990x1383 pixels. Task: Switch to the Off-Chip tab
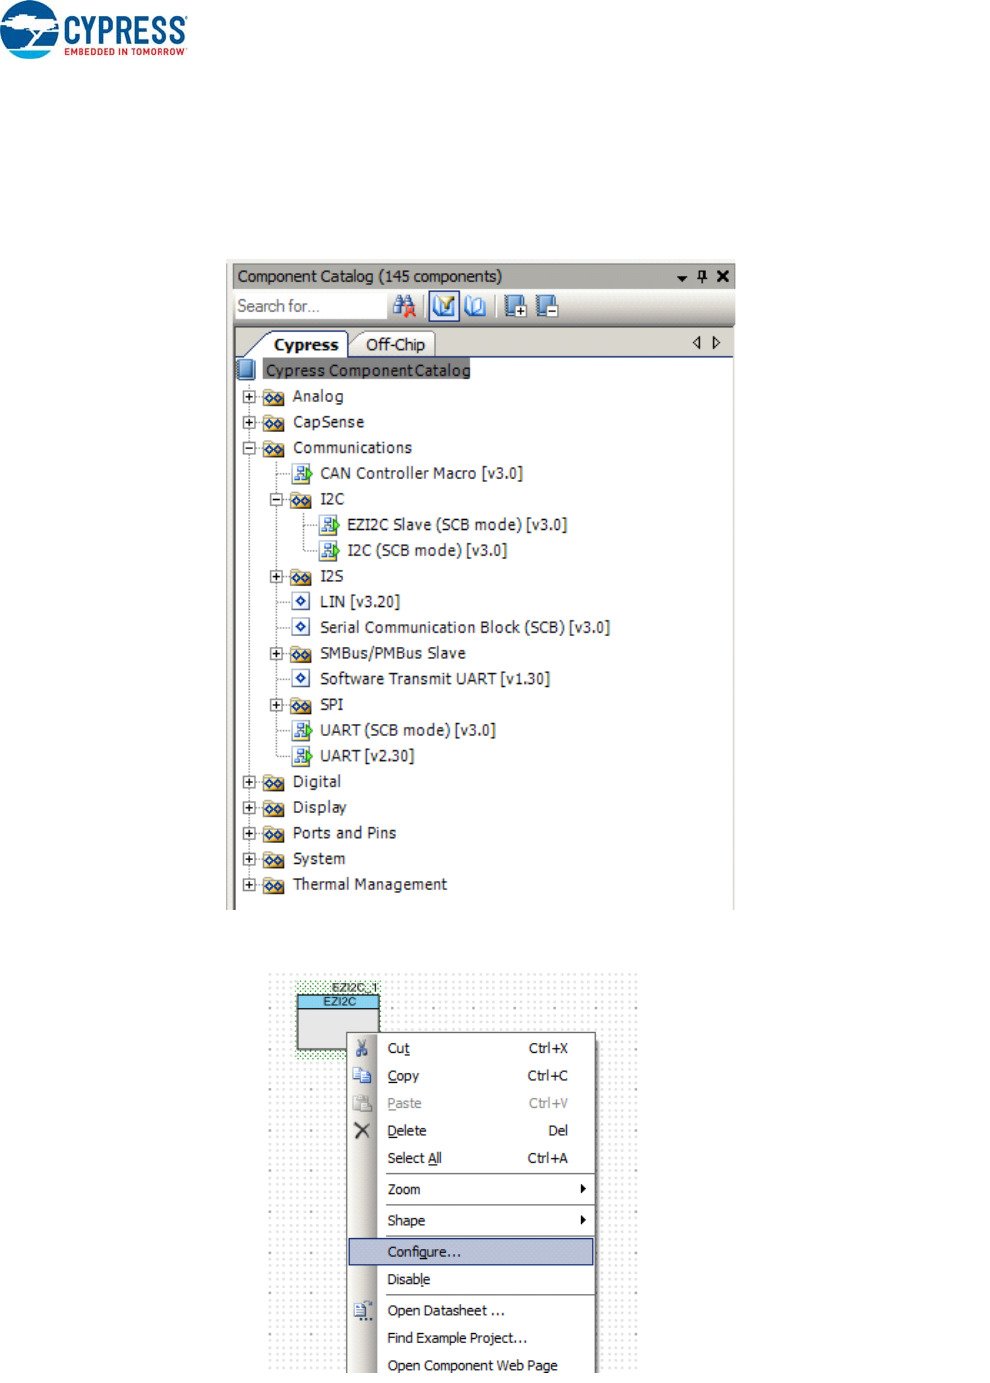point(394,344)
